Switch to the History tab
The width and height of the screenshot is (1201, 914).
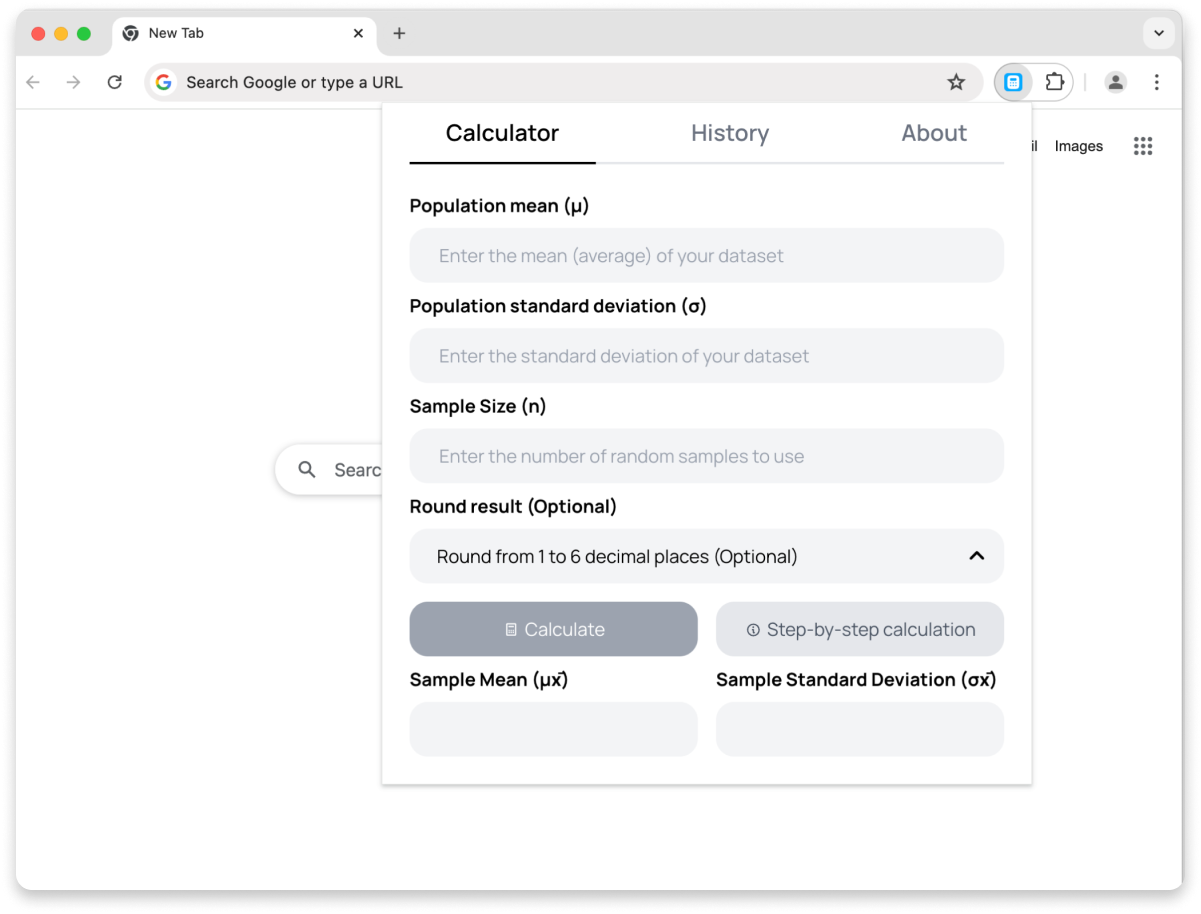point(730,133)
